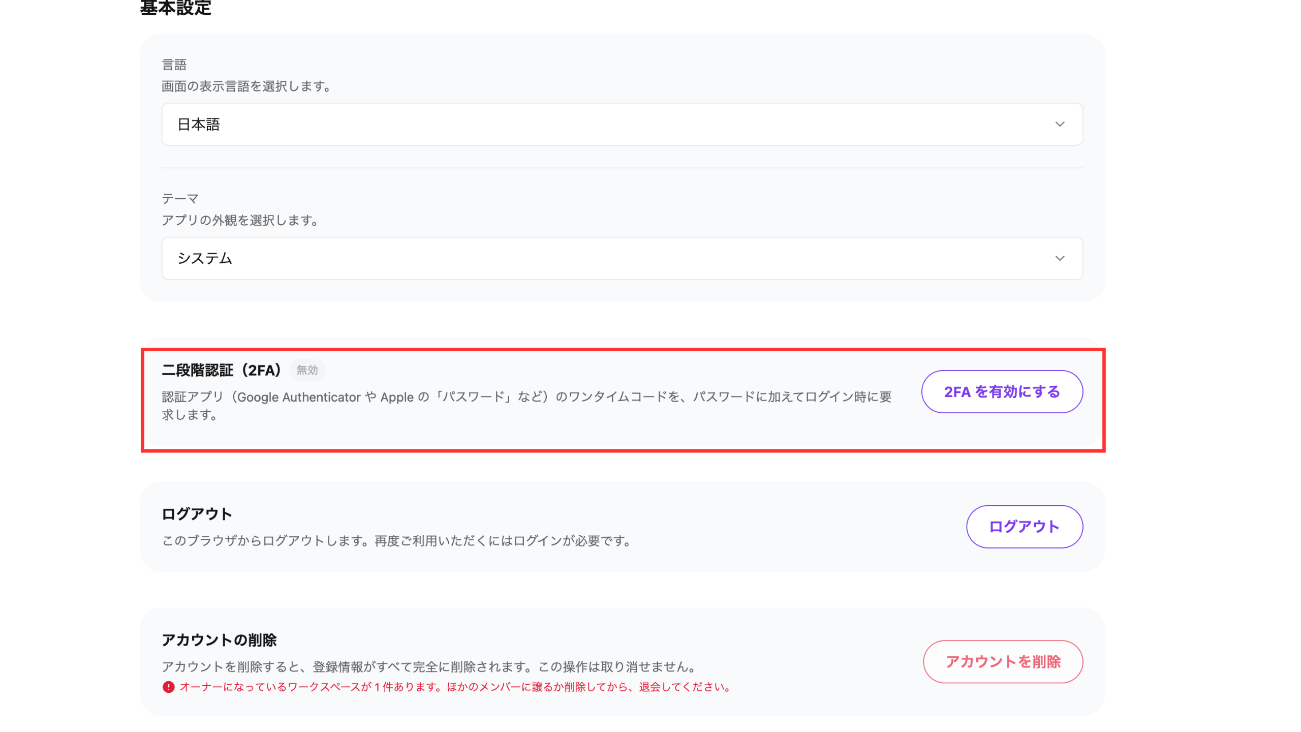Click the 無効 status badge beside 二段階認証
Image resolution: width=1301 pixels, height=732 pixels.
click(x=307, y=370)
